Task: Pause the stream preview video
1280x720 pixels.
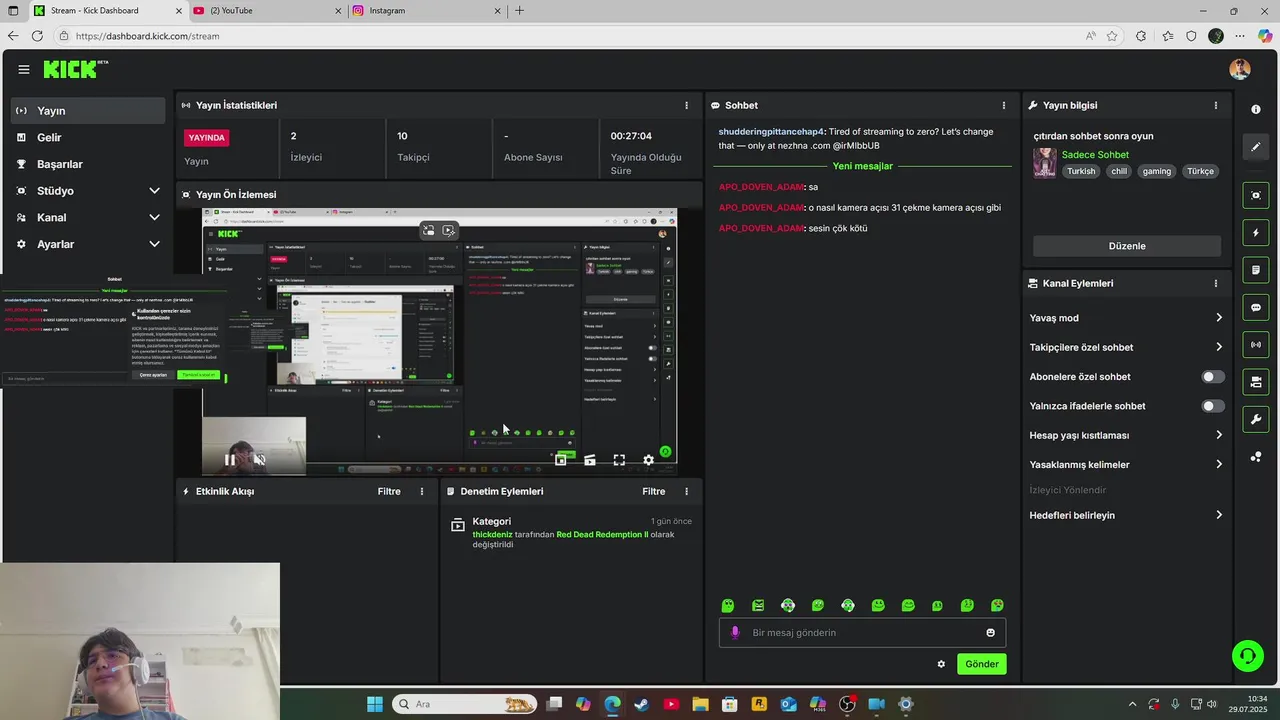Action: [230, 460]
